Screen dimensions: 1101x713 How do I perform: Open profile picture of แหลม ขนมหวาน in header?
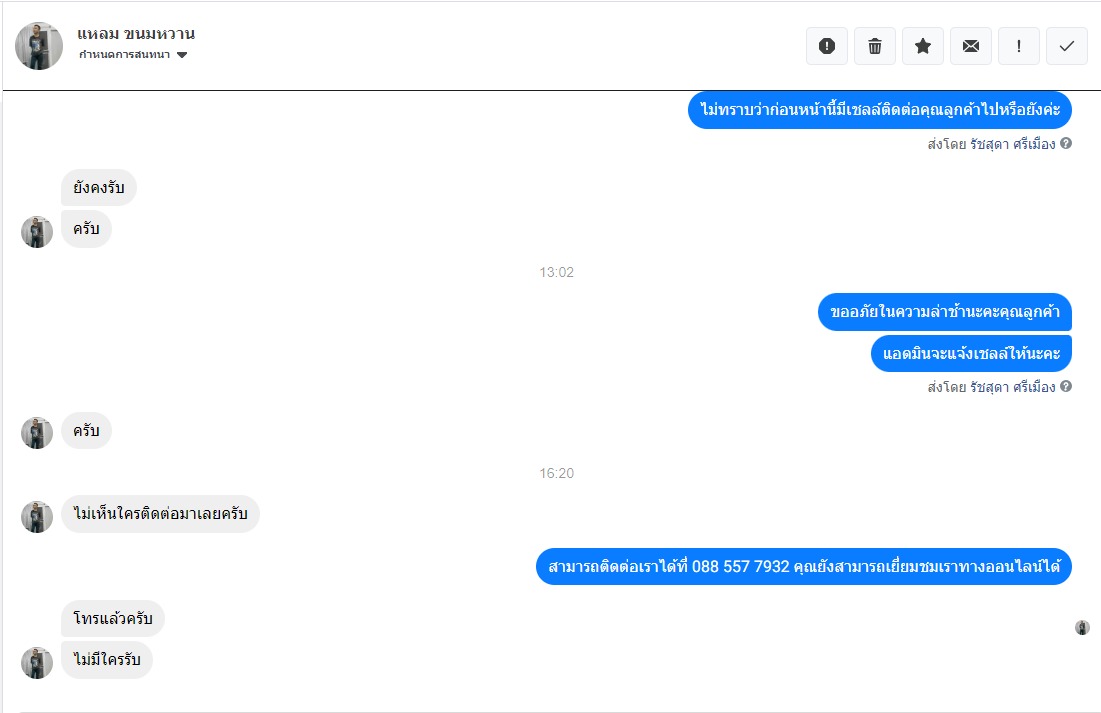[x=39, y=46]
